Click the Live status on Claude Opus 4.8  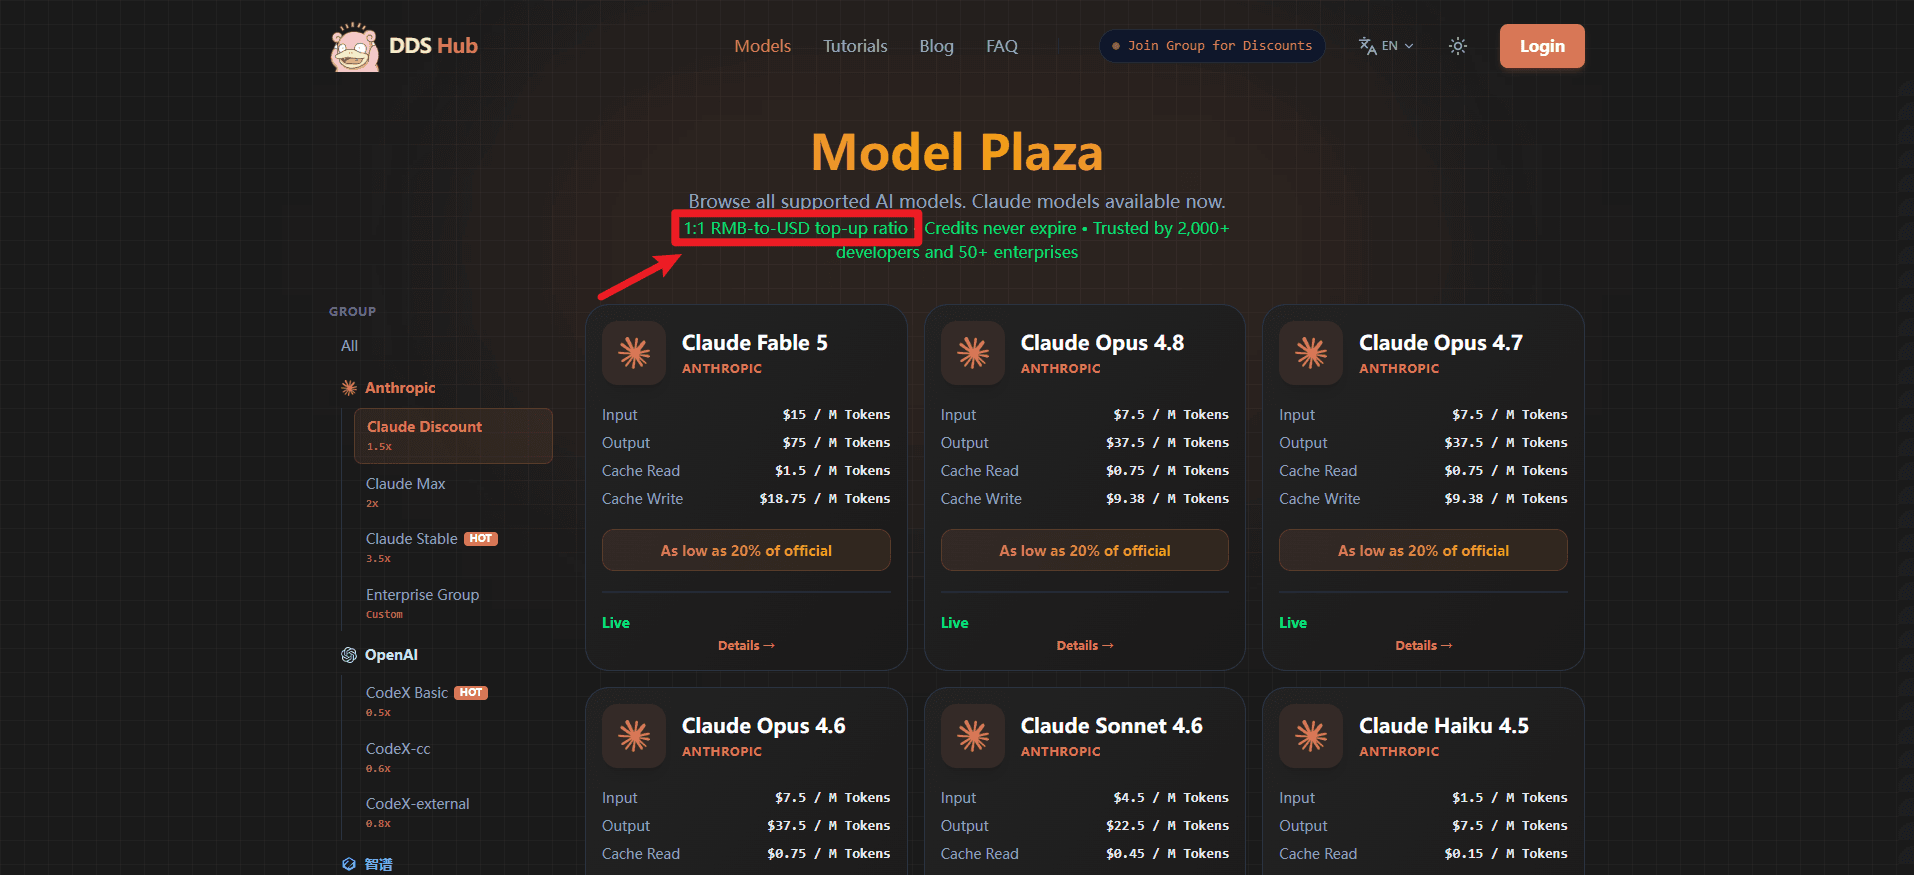955,623
